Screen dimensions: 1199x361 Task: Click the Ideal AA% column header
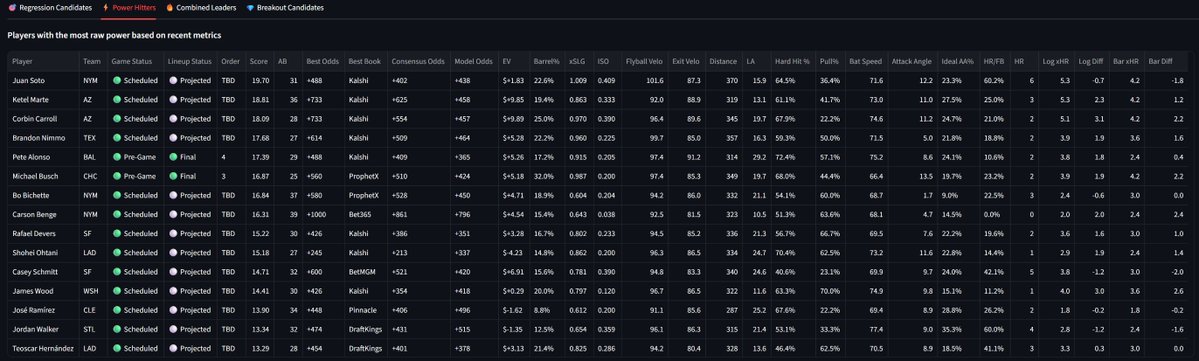pyautogui.click(x=958, y=61)
